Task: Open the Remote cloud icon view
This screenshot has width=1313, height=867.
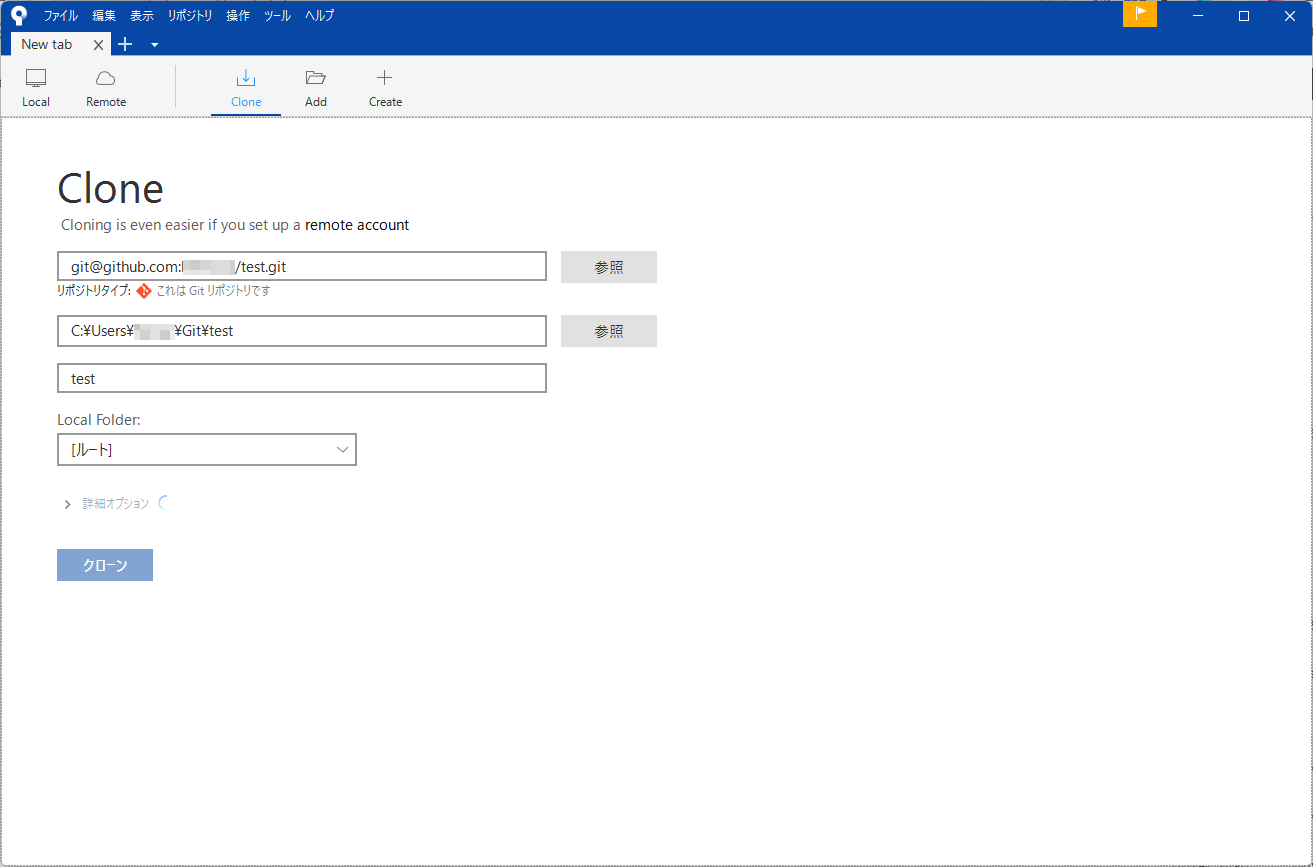Action: pos(106,79)
